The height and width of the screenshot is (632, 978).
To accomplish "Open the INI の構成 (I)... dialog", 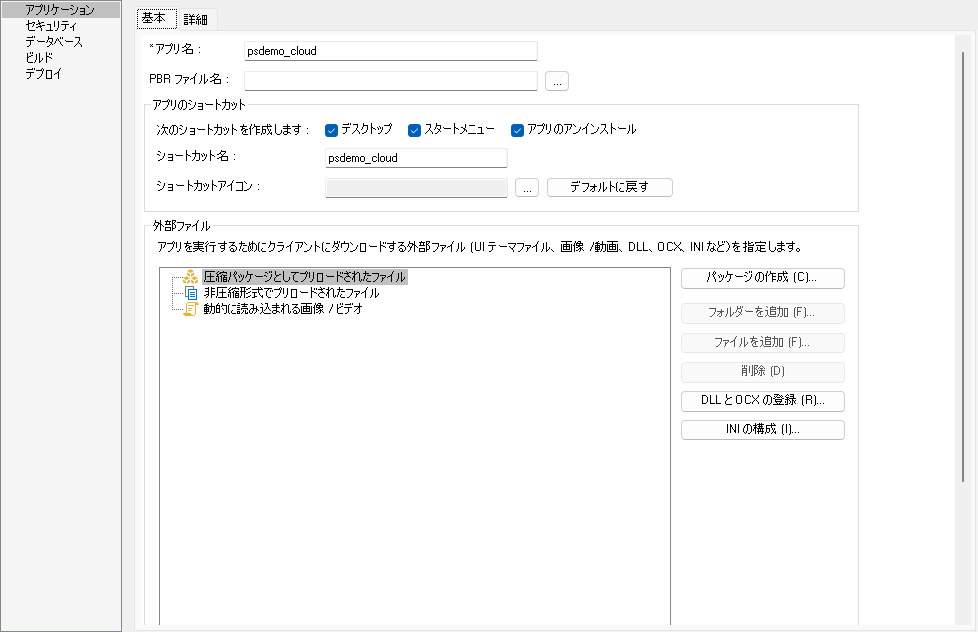I will pyautogui.click(x=763, y=430).
